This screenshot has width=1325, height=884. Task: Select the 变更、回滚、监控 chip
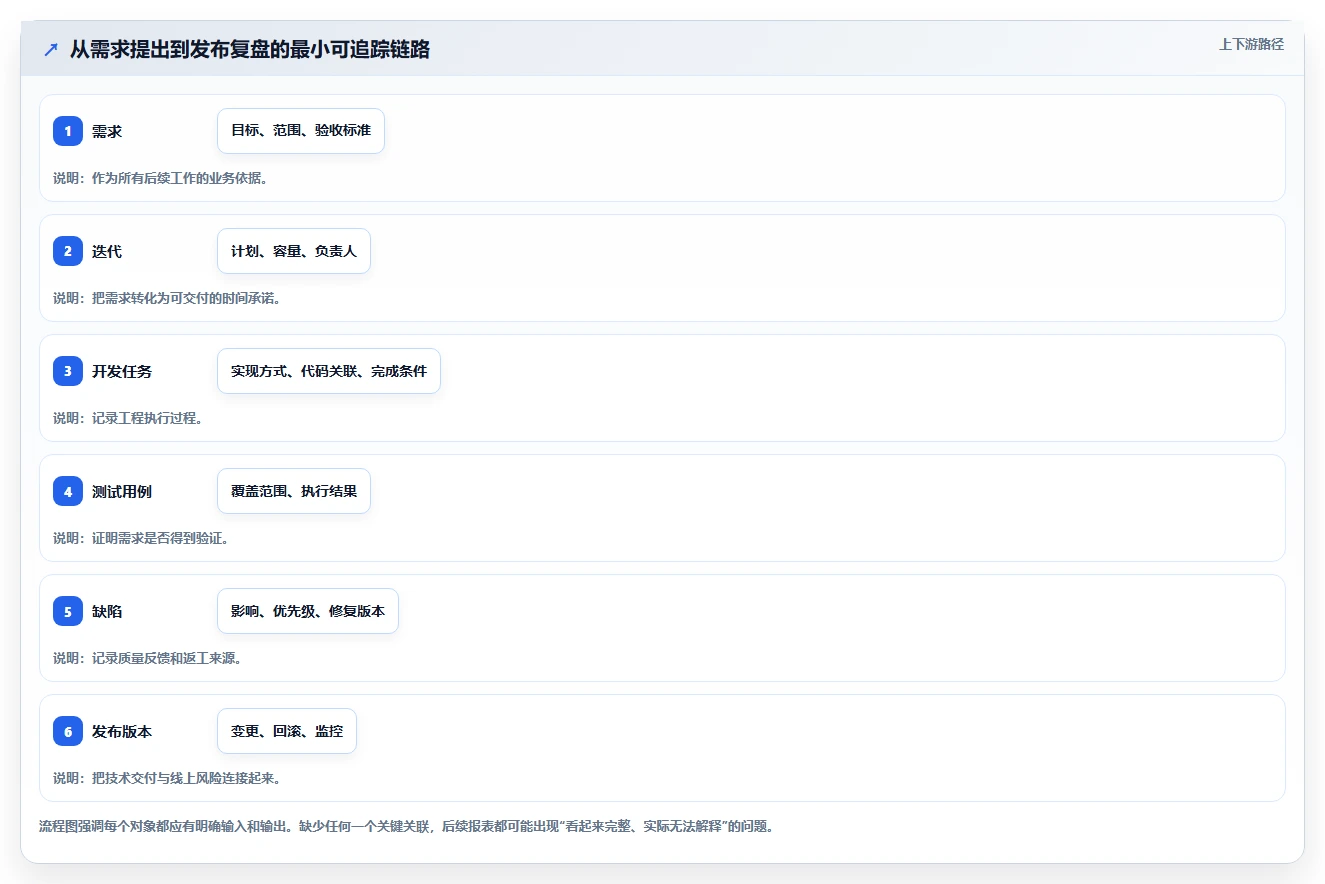coord(287,731)
